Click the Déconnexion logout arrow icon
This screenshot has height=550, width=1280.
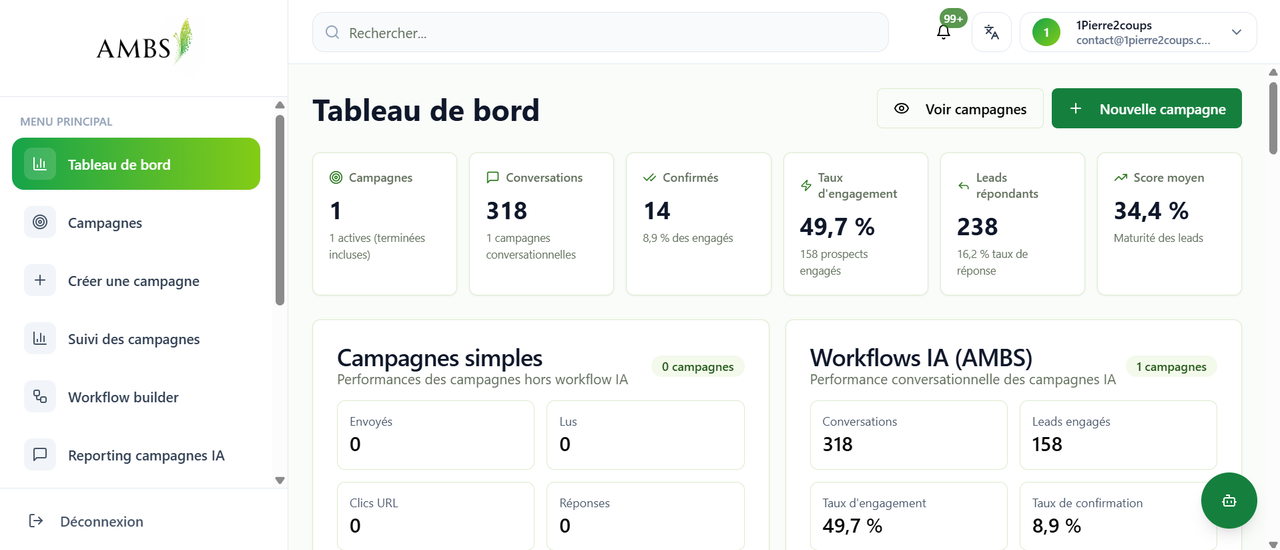point(36,521)
